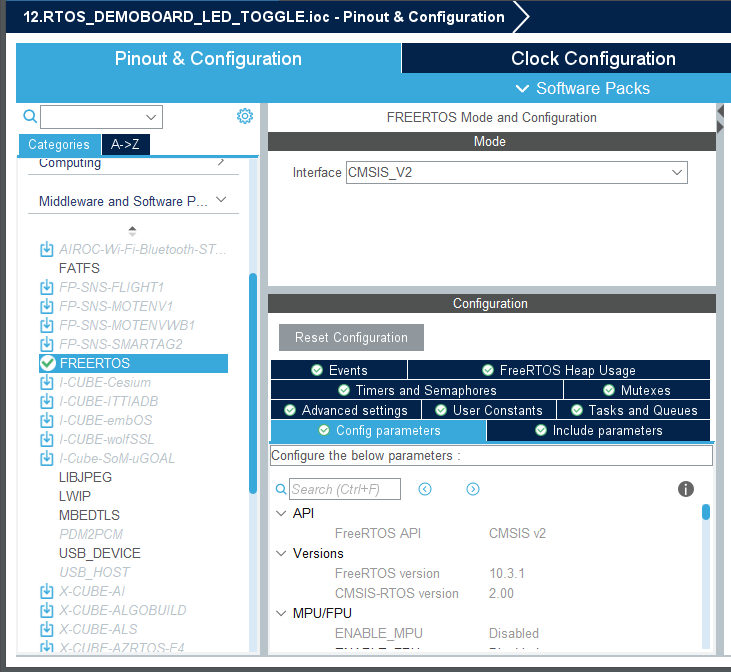This screenshot has height=672, width=731.
Task: Select FATFS middleware
Action: [x=79, y=268]
